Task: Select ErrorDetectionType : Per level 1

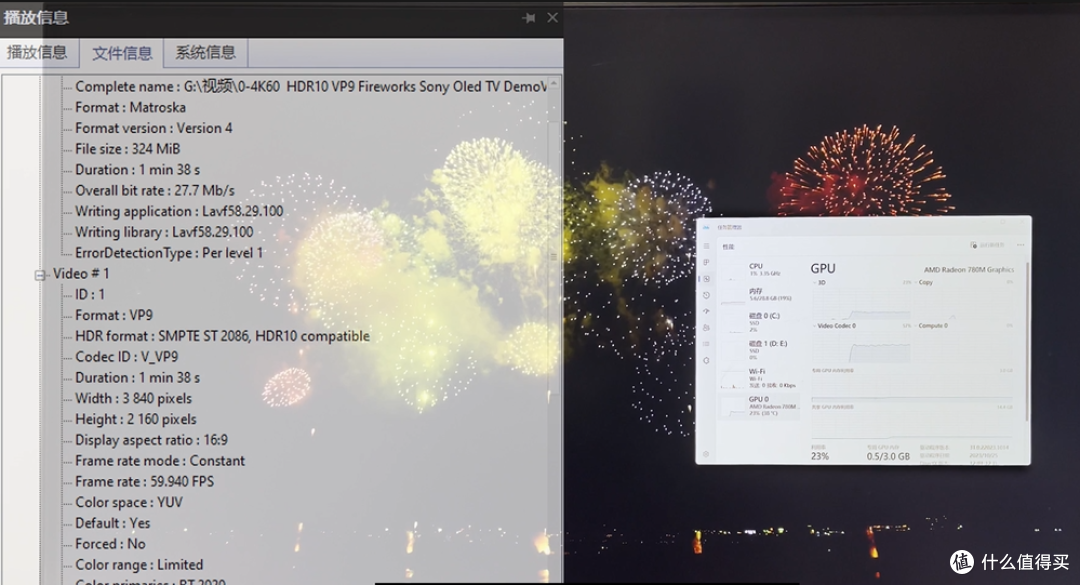Action: pos(169,253)
